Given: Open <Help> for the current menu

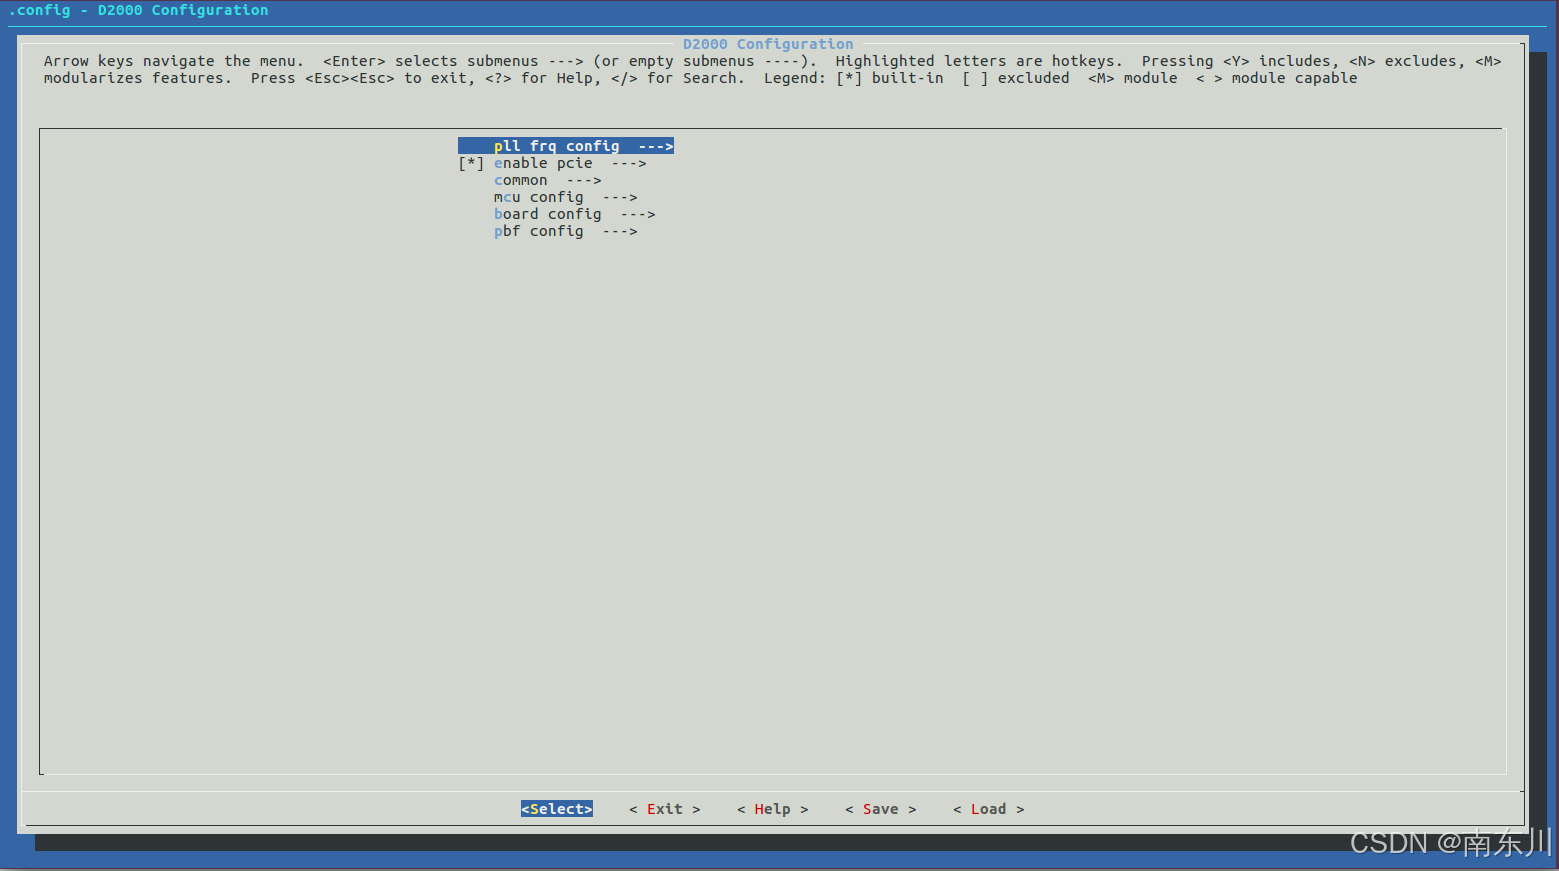Looking at the screenshot, I should (x=771, y=808).
